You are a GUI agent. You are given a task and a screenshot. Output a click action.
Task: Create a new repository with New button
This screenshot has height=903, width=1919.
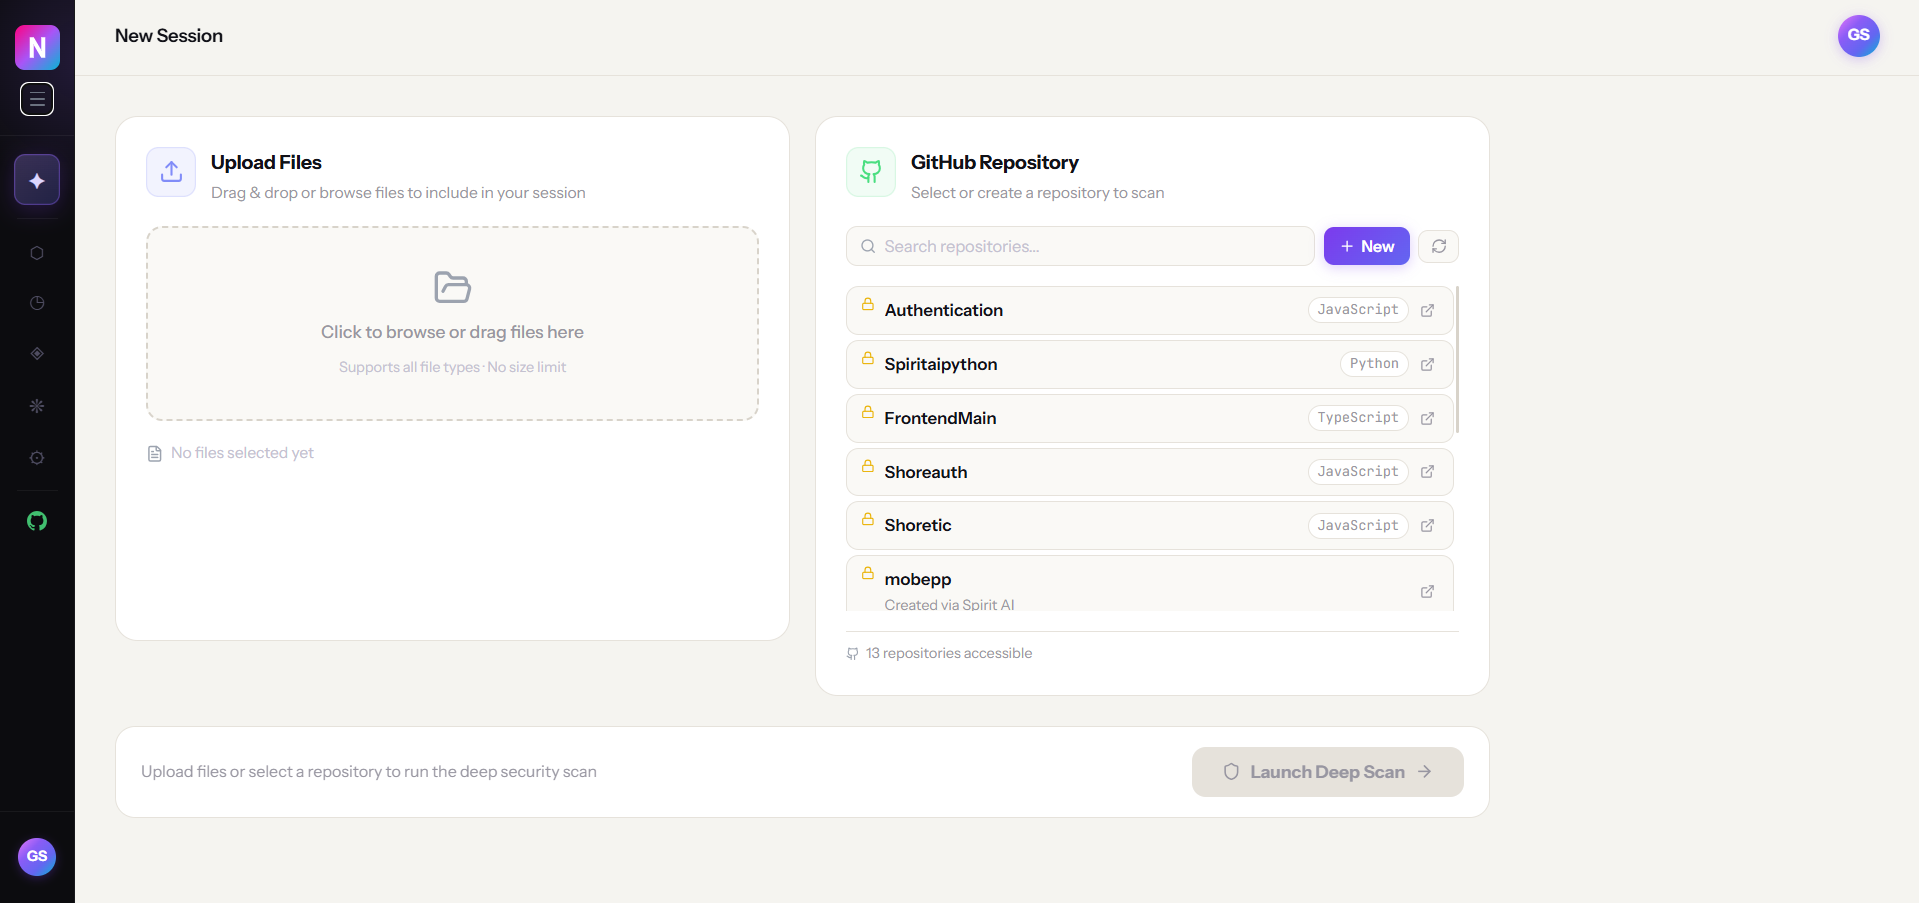[x=1366, y=246]
